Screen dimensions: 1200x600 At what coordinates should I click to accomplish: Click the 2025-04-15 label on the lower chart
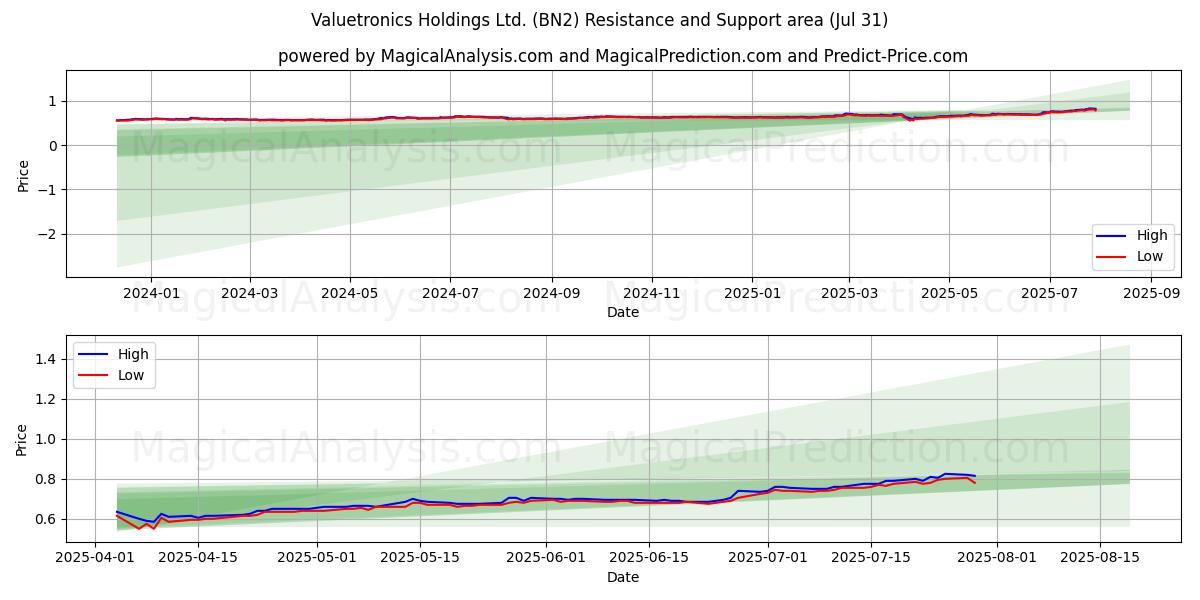(196, 560)
